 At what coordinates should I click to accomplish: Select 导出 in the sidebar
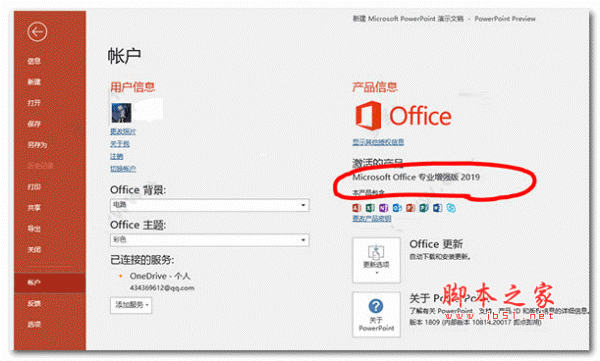point(34,229)
